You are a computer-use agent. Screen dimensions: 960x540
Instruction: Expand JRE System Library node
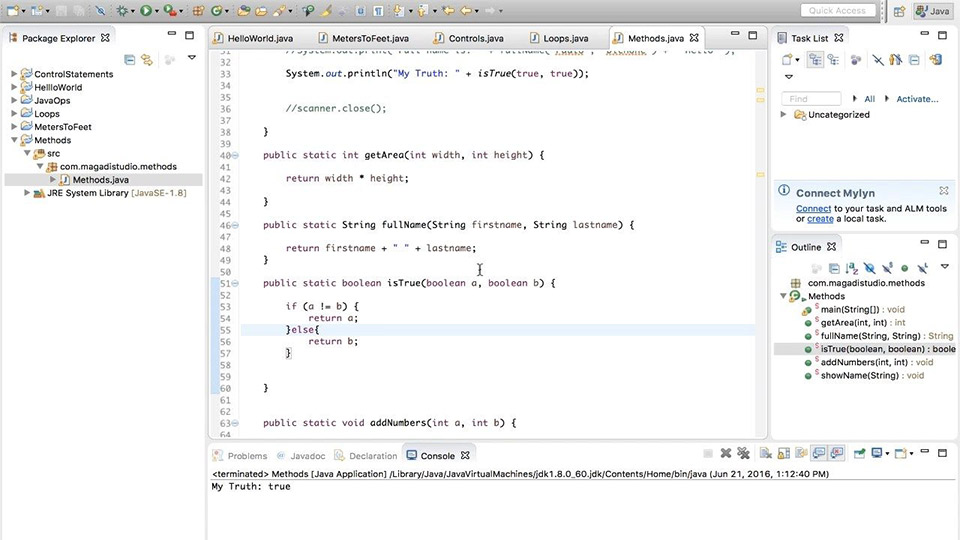tap(27, 192)
